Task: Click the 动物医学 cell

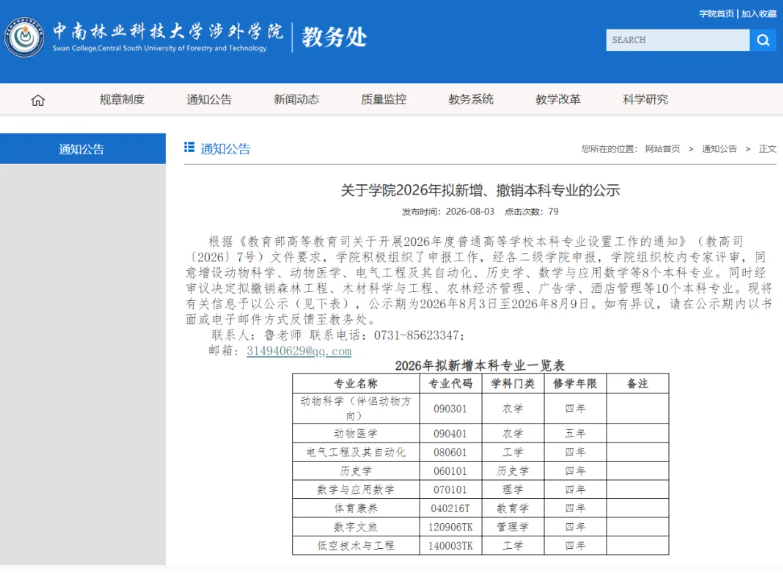Action: point(356,434)
